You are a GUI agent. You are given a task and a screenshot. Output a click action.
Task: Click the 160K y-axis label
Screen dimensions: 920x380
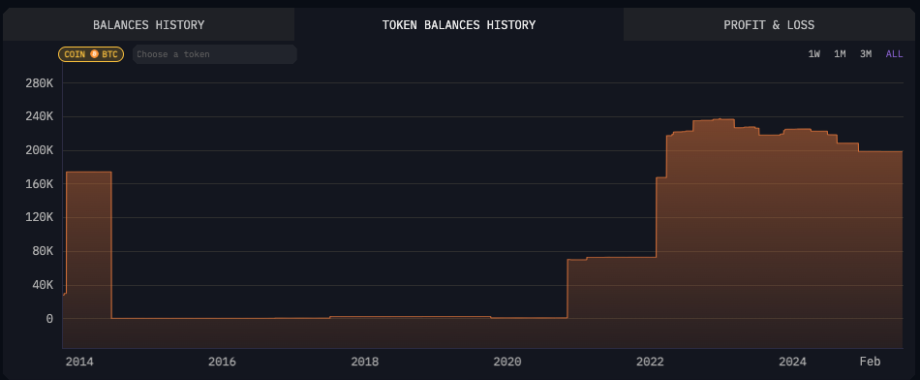click(39, 184)
